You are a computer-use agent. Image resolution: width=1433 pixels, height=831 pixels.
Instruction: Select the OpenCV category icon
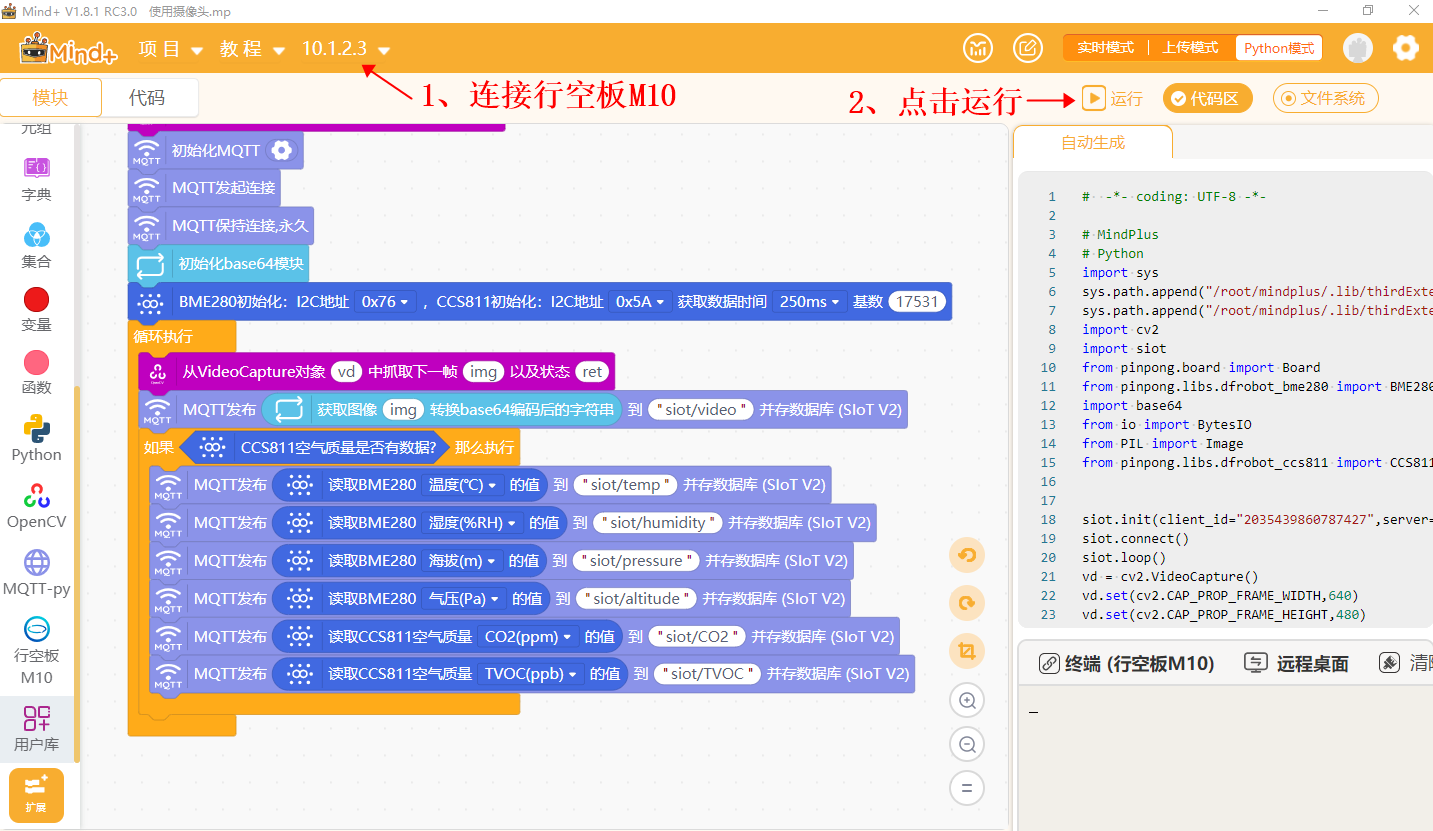37,495
